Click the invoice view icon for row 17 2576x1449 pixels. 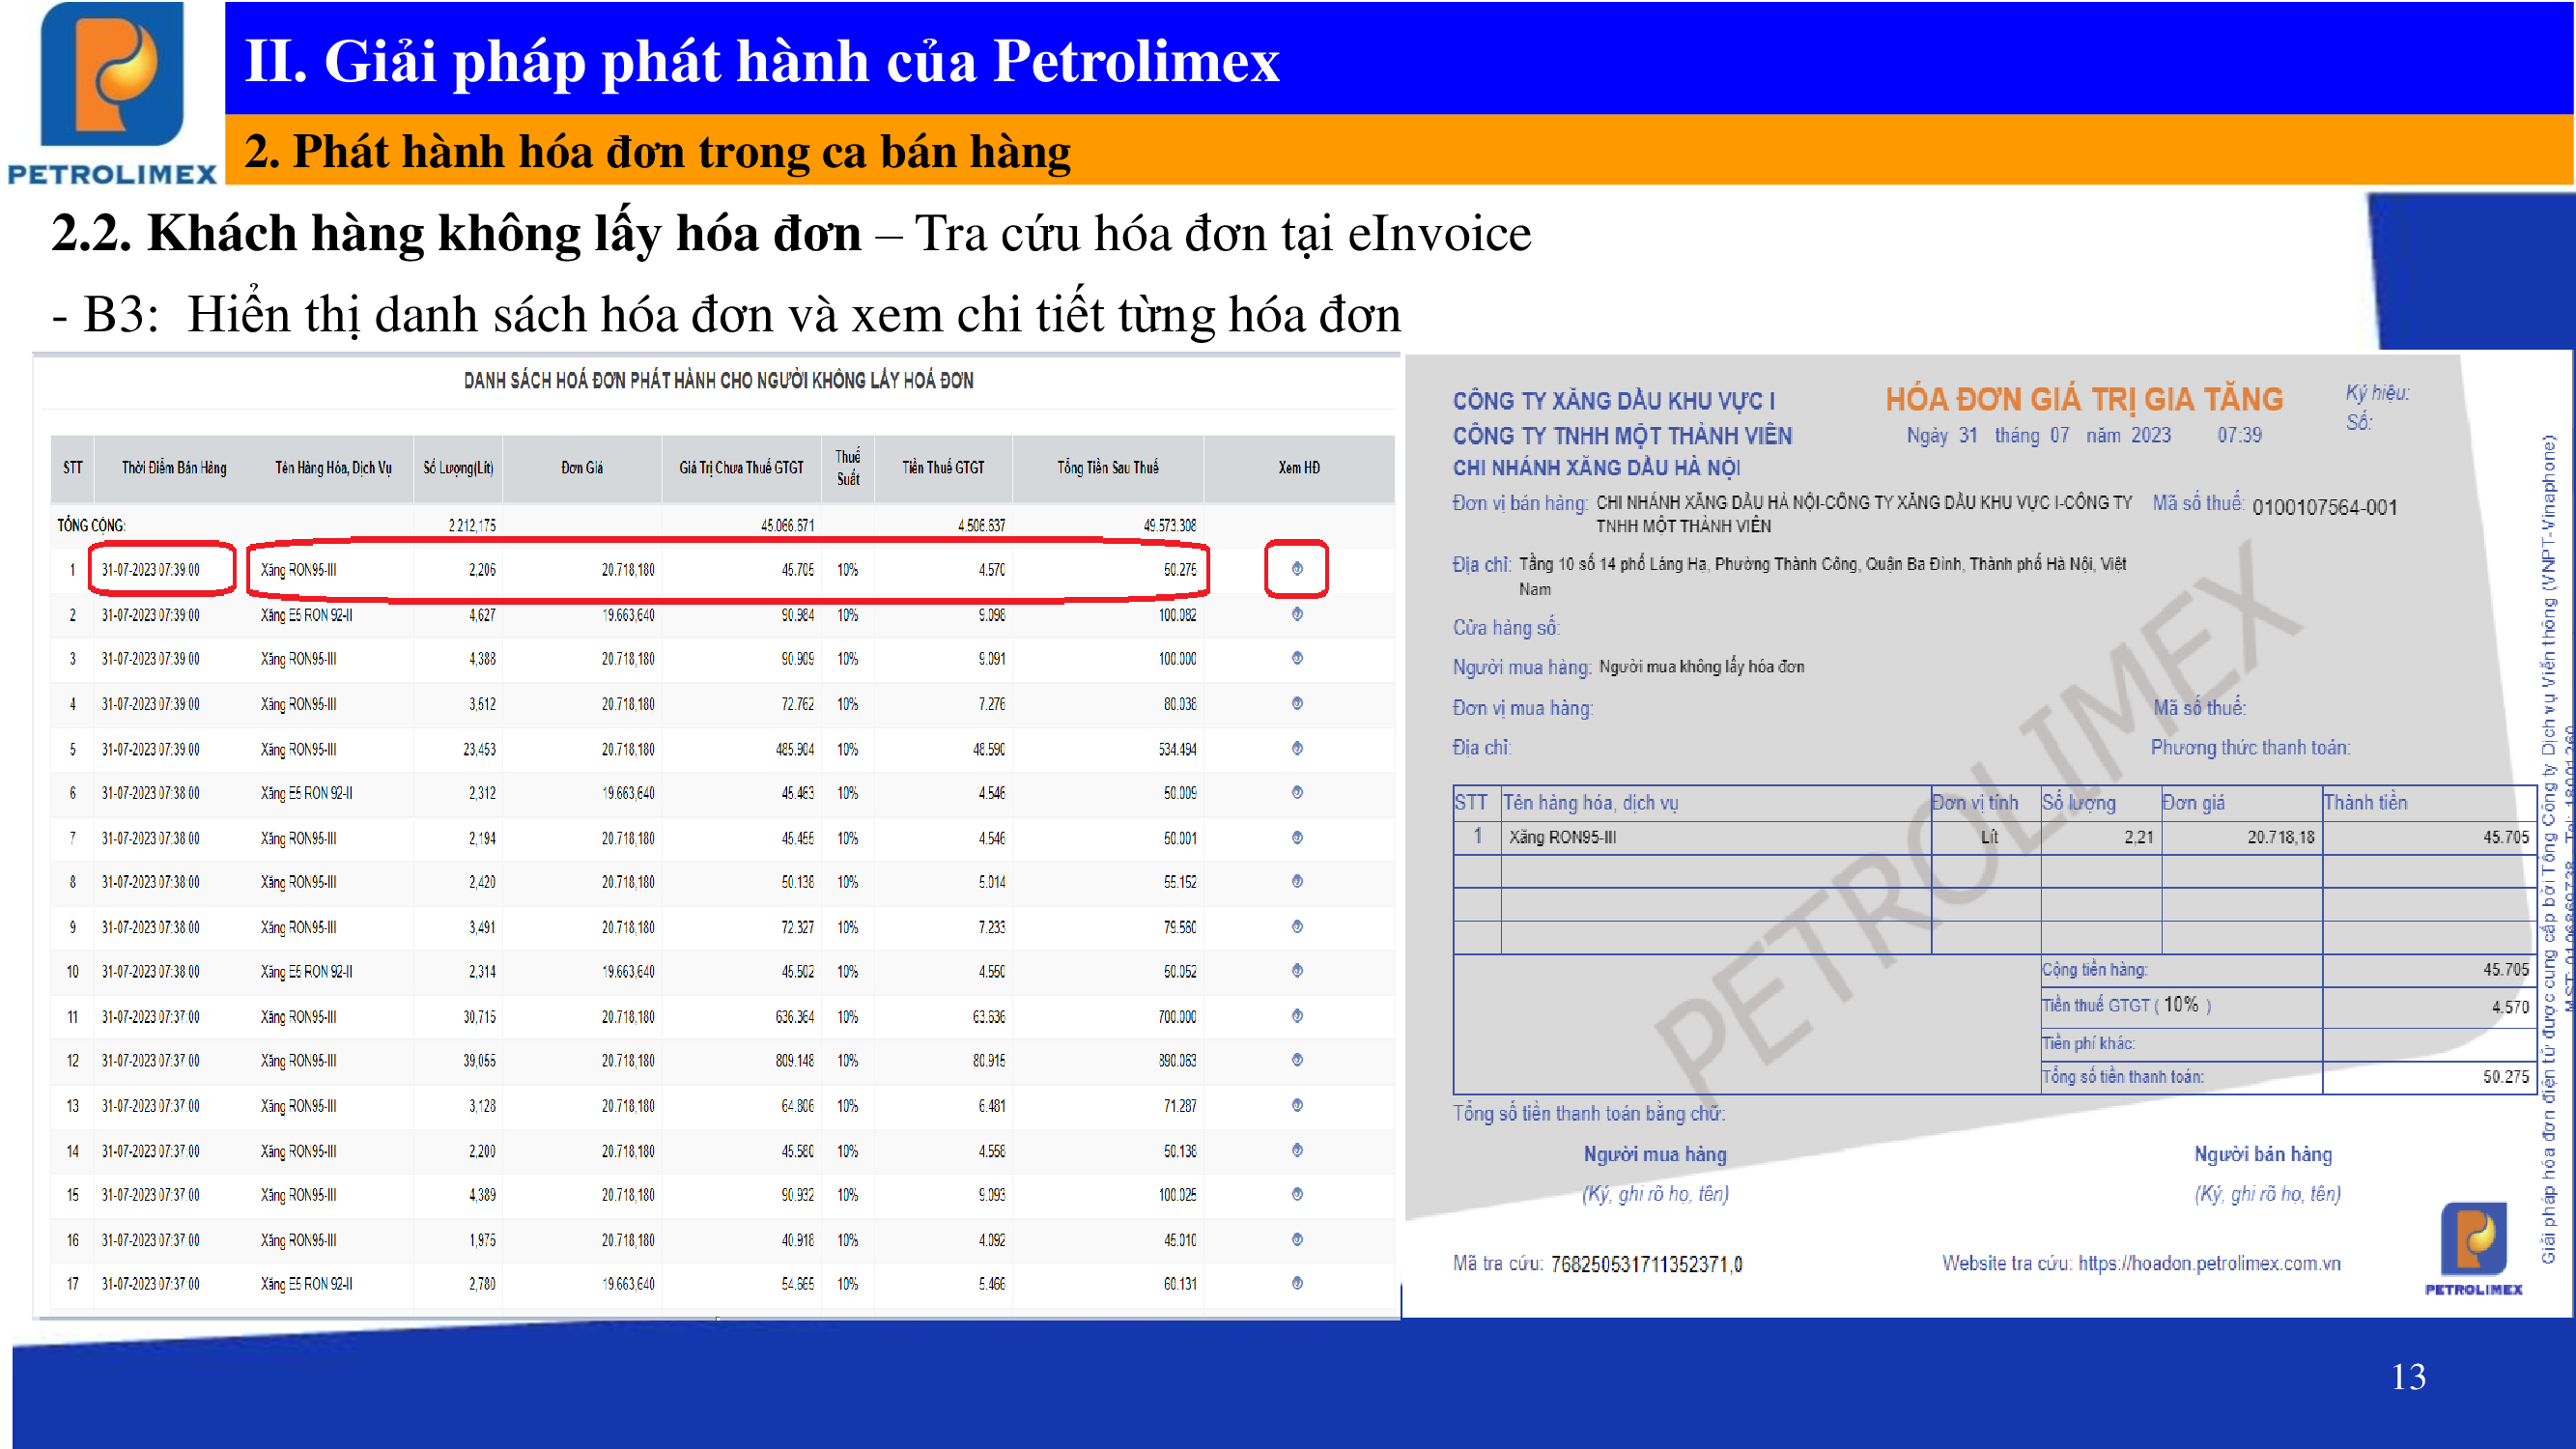[1297, 1283]
